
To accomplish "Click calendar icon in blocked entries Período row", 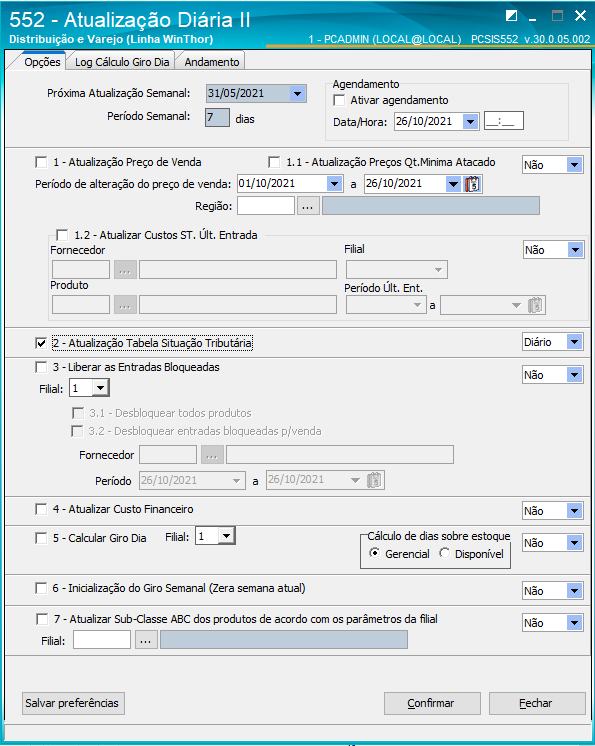I will click(375, 480).
